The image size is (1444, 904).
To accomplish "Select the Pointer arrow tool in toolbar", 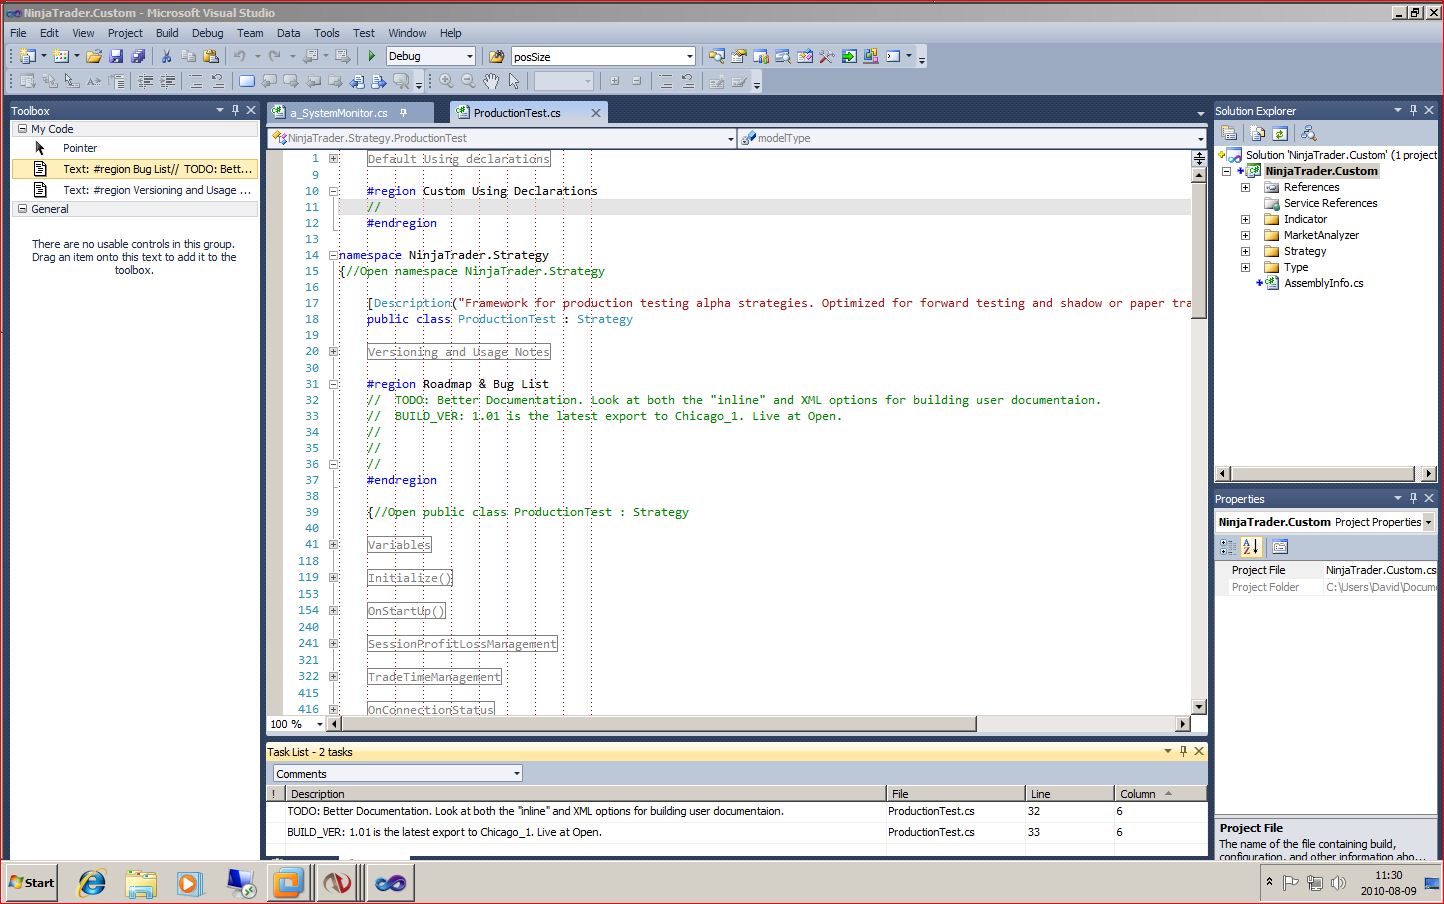I will point(514,81).
